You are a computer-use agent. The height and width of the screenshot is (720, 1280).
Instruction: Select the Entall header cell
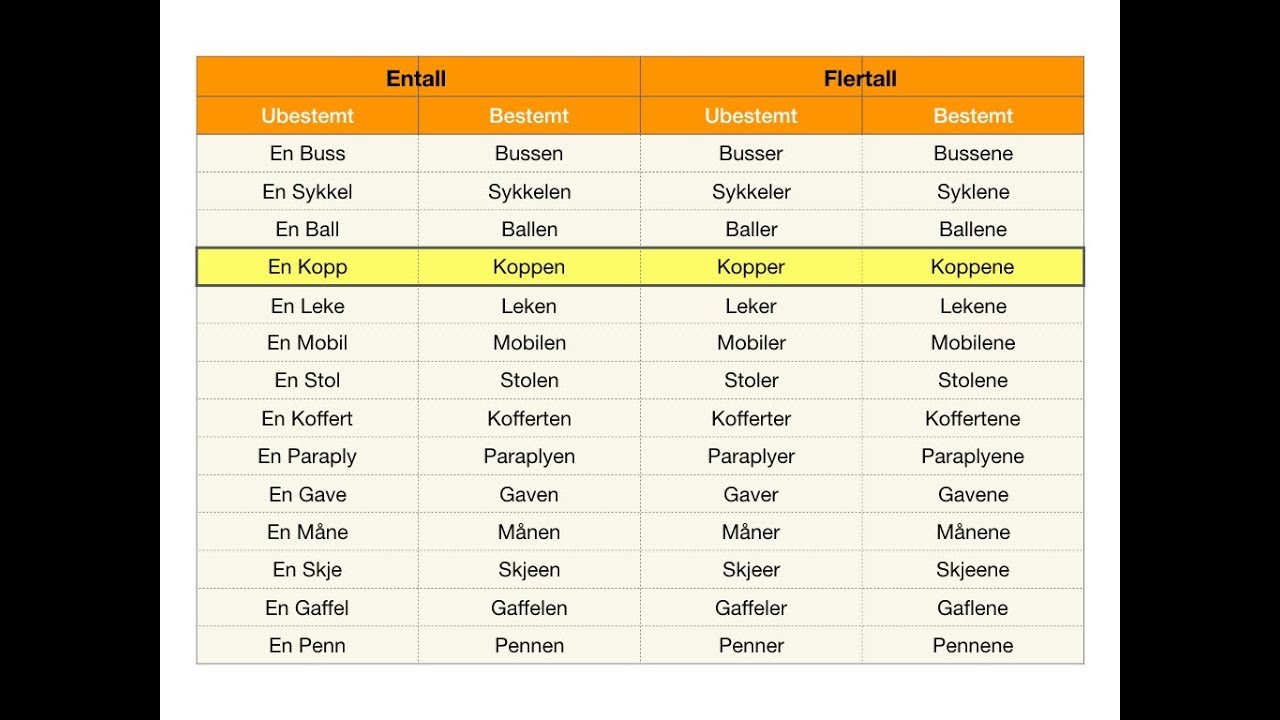[x=418, y=77]
